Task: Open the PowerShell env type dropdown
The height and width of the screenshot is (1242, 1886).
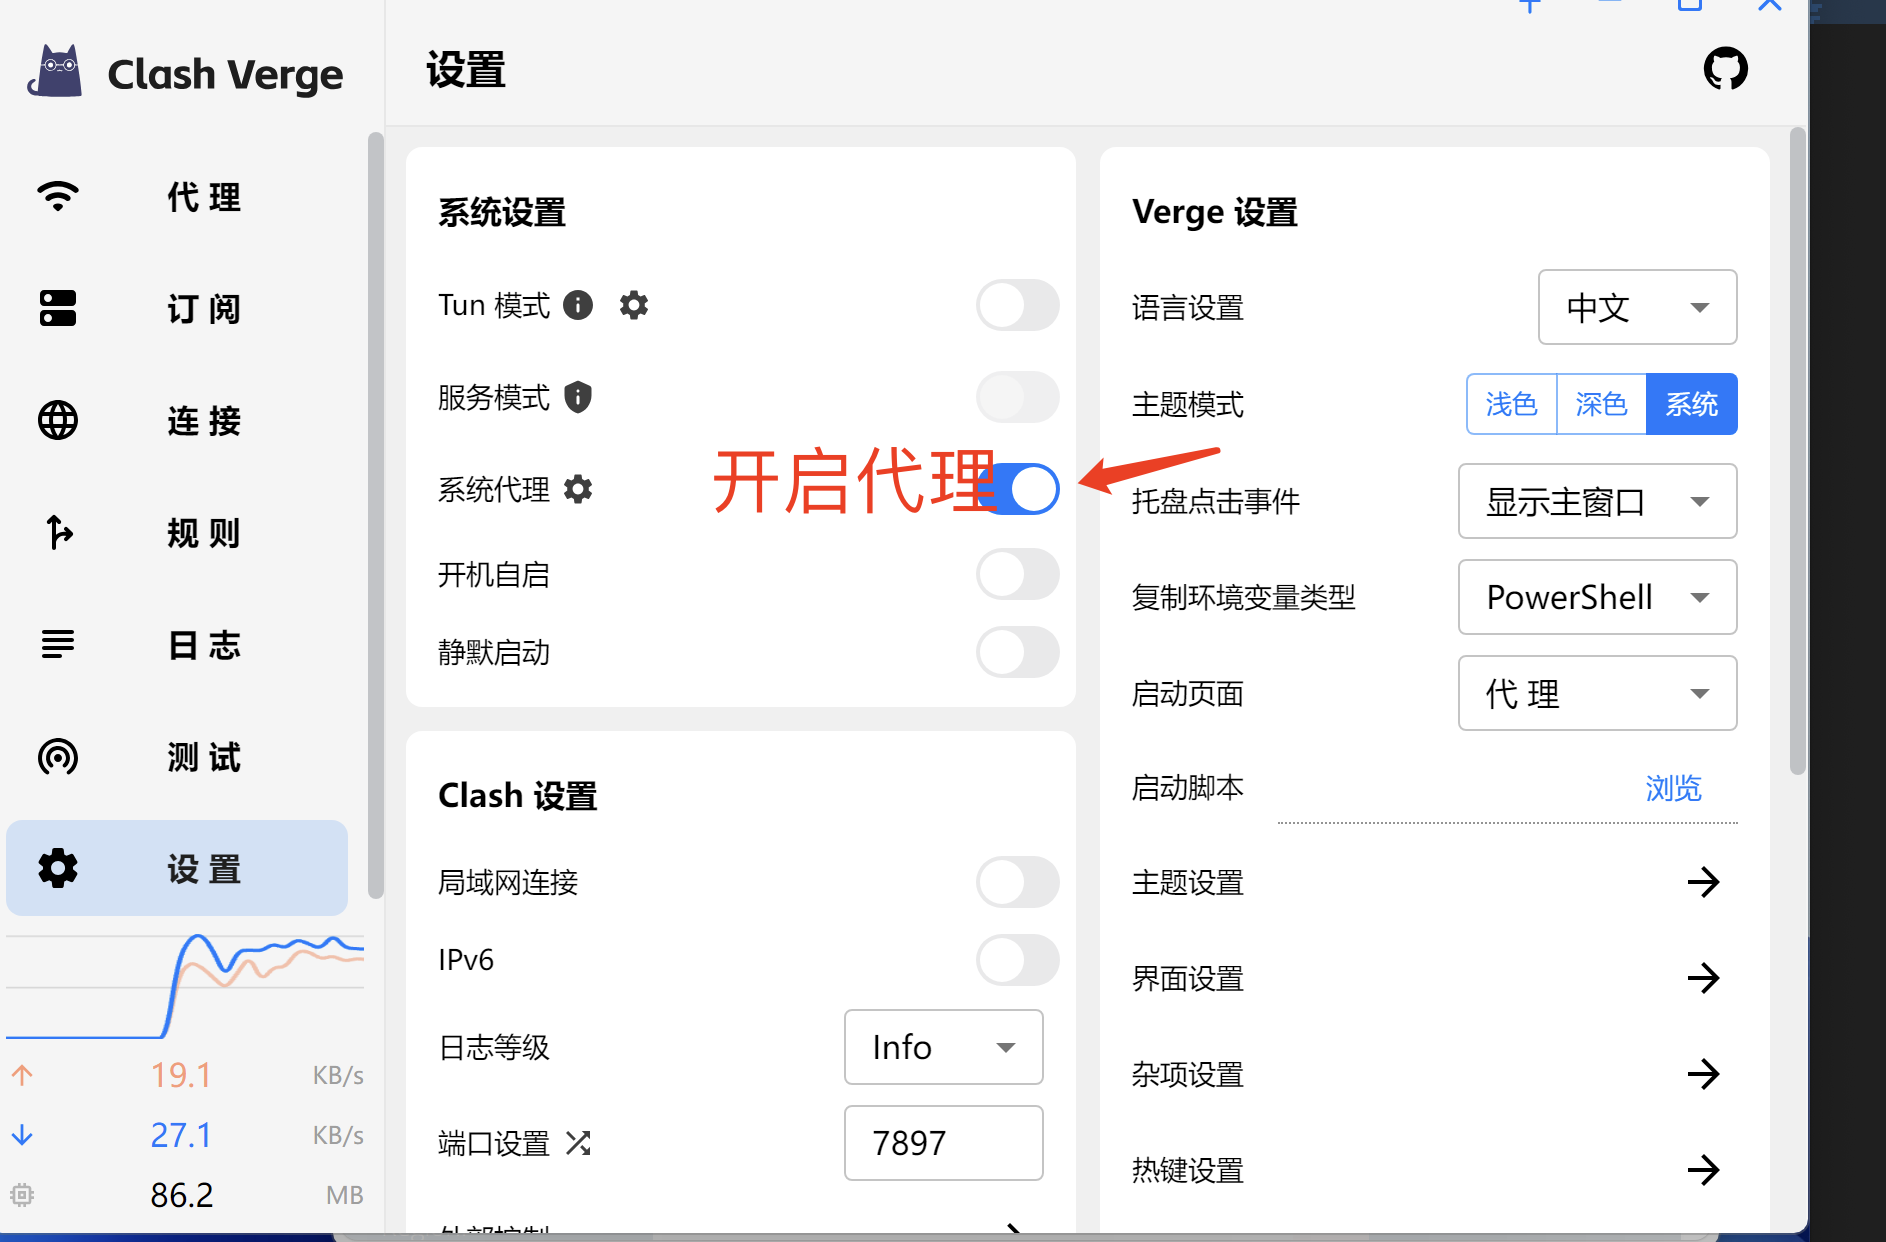Action: (1597, 597)
